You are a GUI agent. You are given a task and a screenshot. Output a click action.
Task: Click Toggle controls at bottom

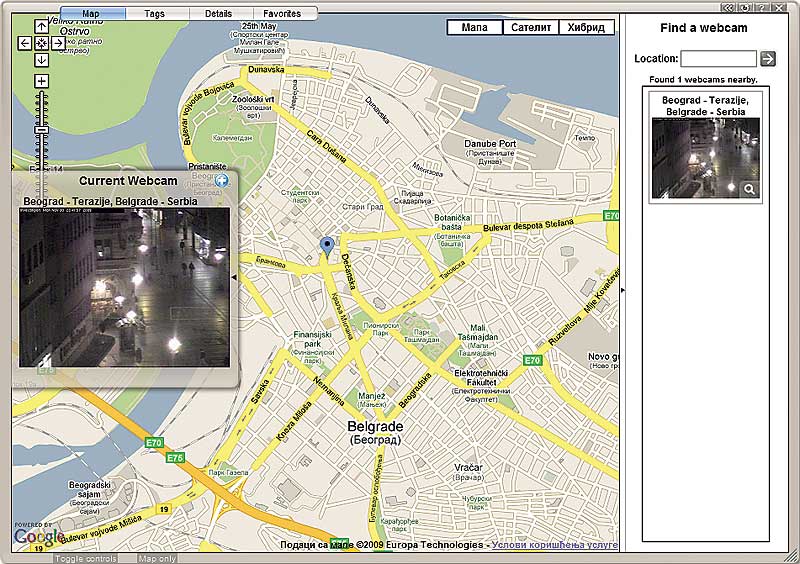click(86, 558)
